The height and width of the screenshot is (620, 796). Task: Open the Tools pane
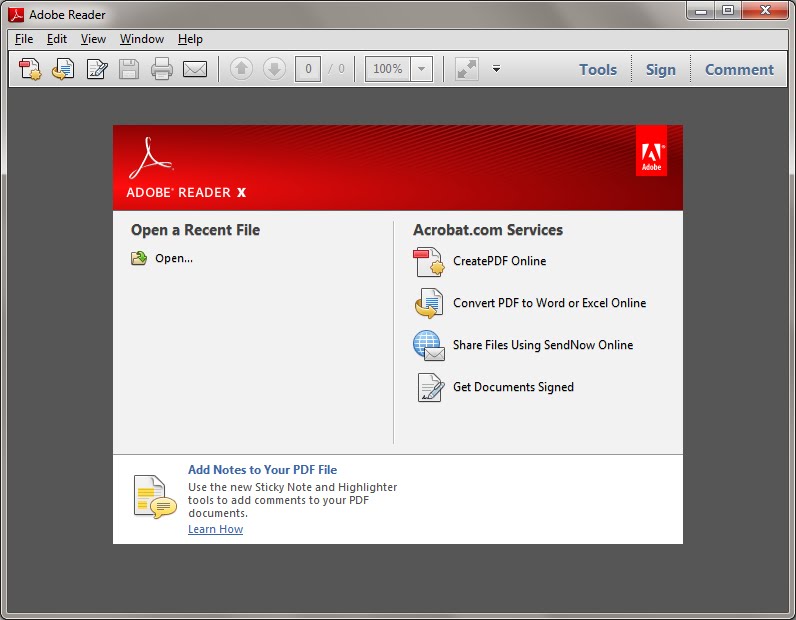point(598,69)
